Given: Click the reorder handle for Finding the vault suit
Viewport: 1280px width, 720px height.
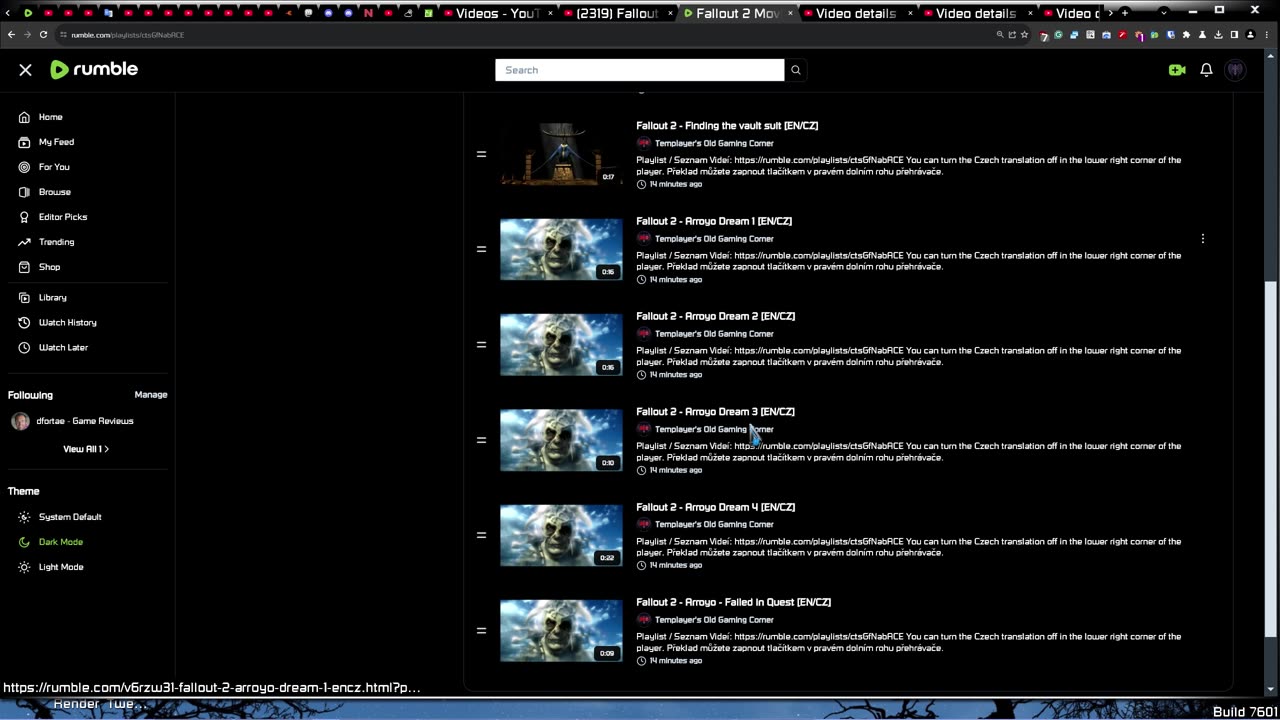Looking at the screenshot, I should coord(481,154).
